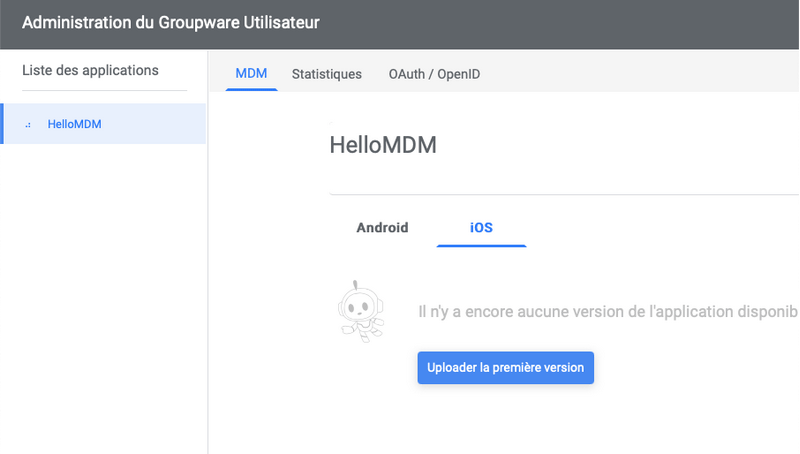800x454 pixels.
Task: Click the divider under Liste des applications
Action: [x=105, y=91]
